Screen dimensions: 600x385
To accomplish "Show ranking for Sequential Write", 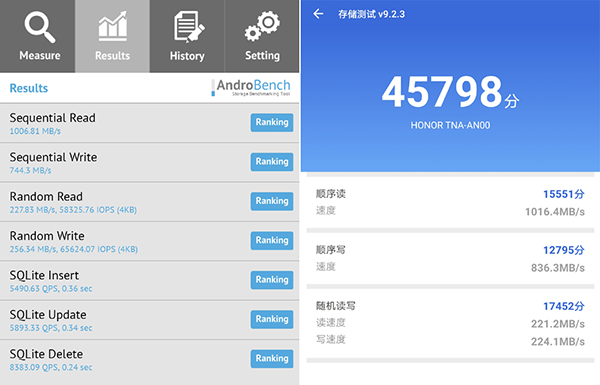I will [272, 162].
